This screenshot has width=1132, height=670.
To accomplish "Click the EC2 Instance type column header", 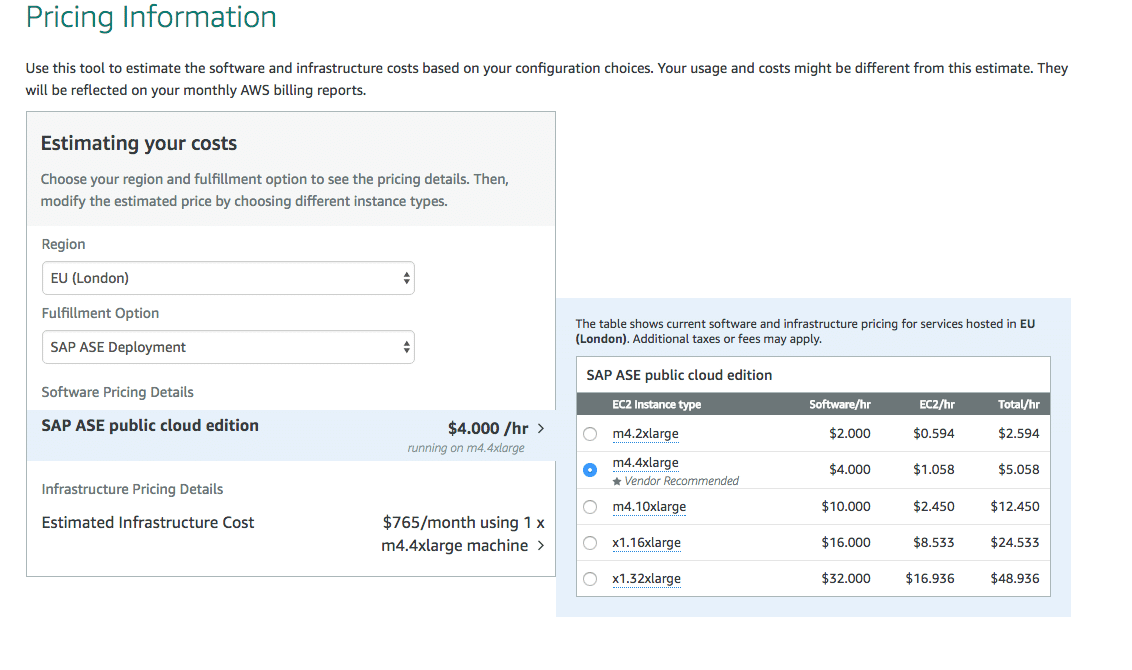I will (x=656, y=404).
